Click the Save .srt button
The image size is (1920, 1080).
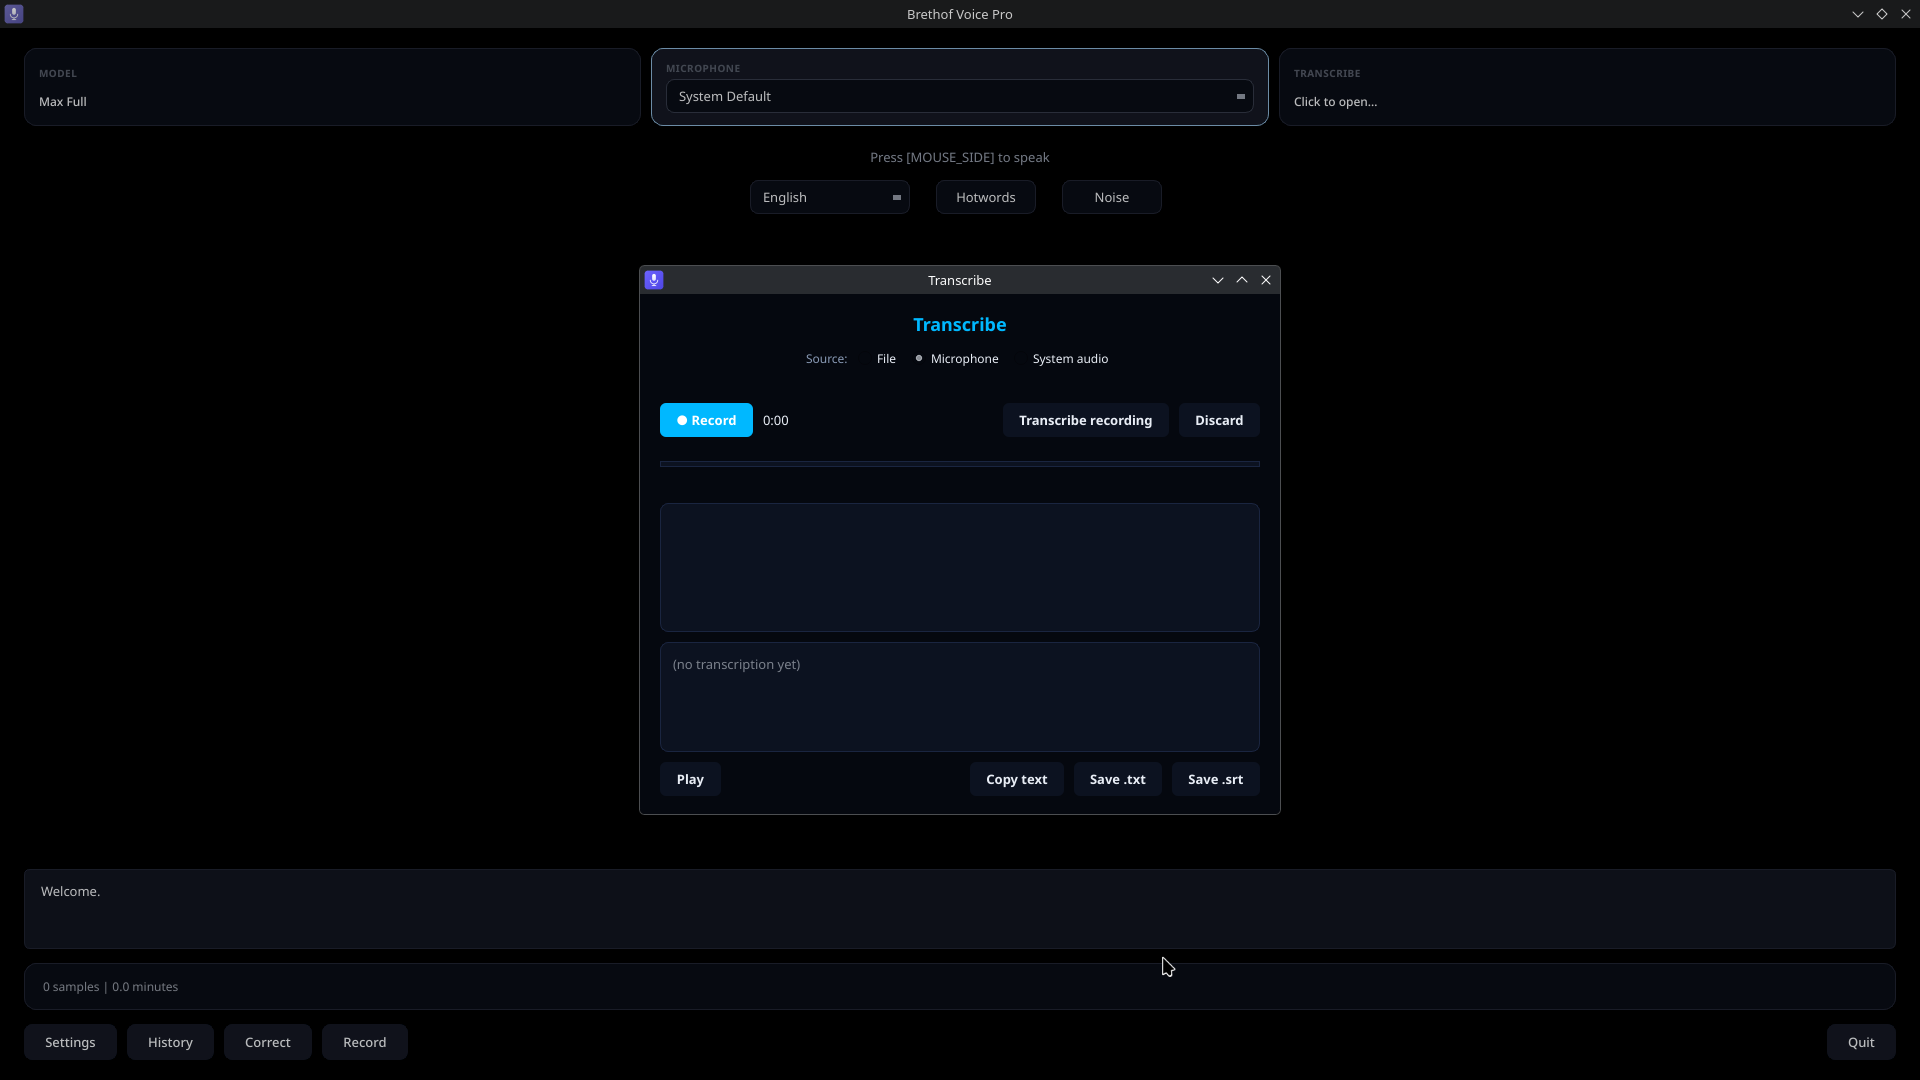[1215, 779]
